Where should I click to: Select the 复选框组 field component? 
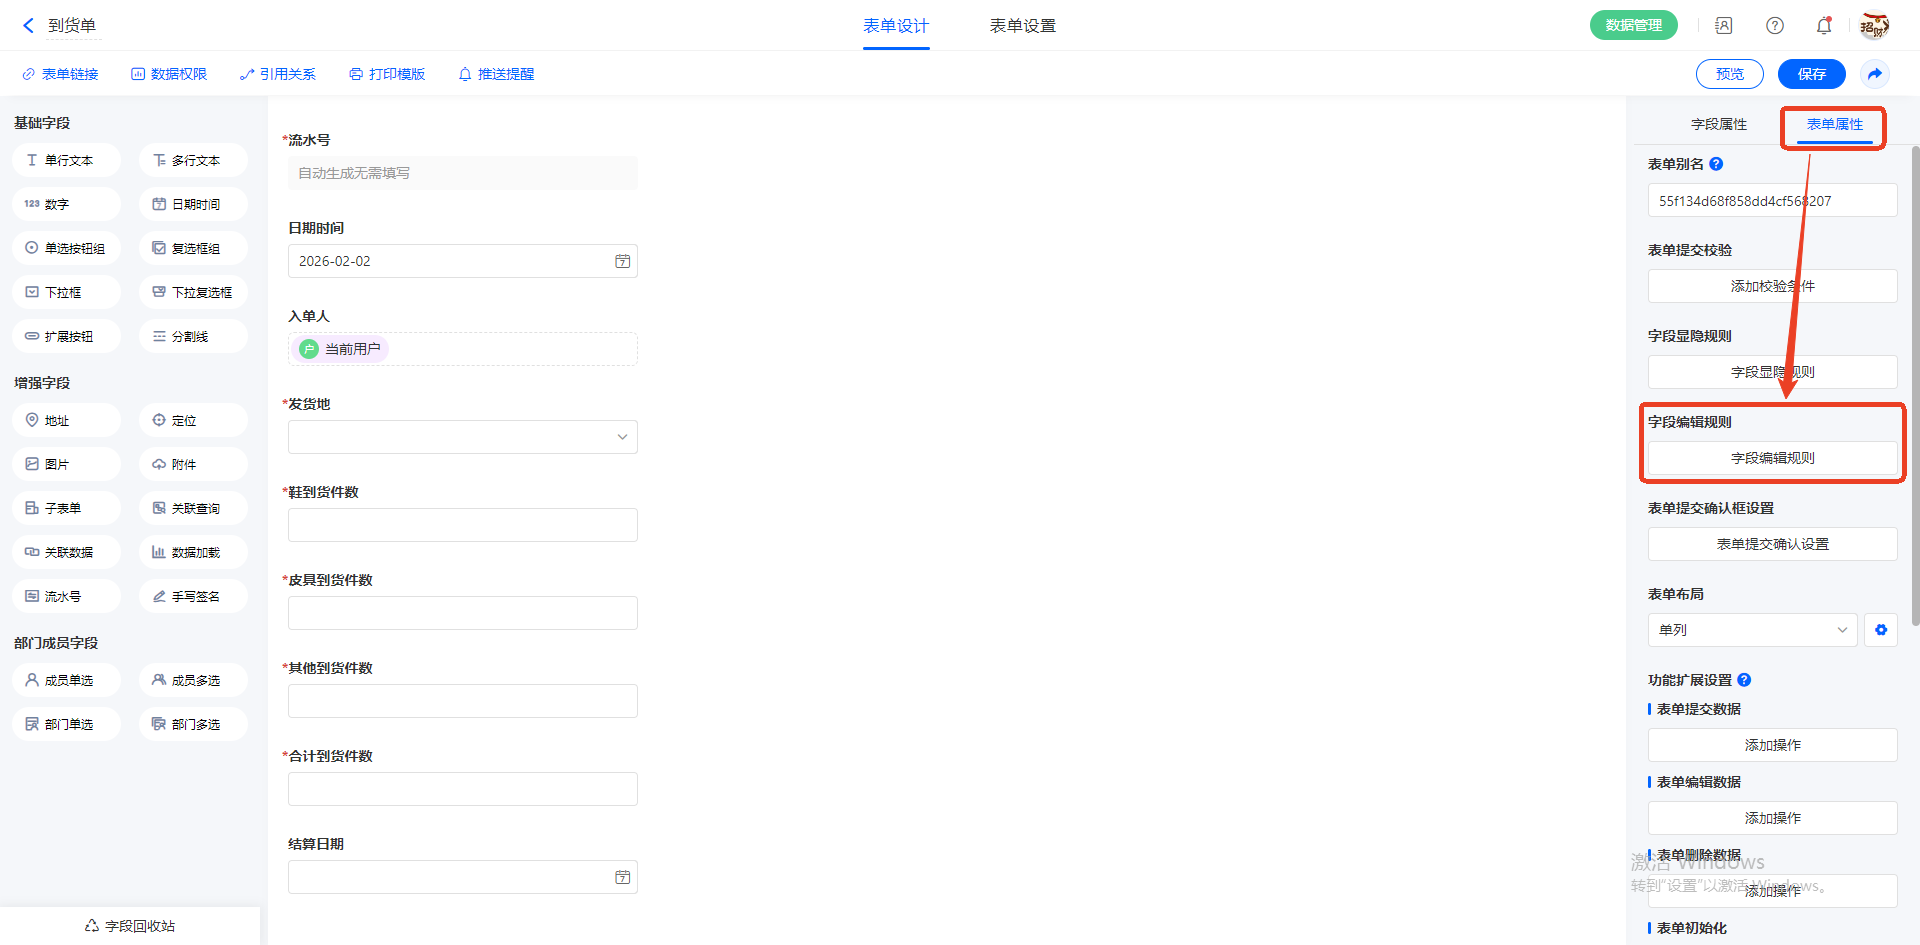[x=193, y=248]
